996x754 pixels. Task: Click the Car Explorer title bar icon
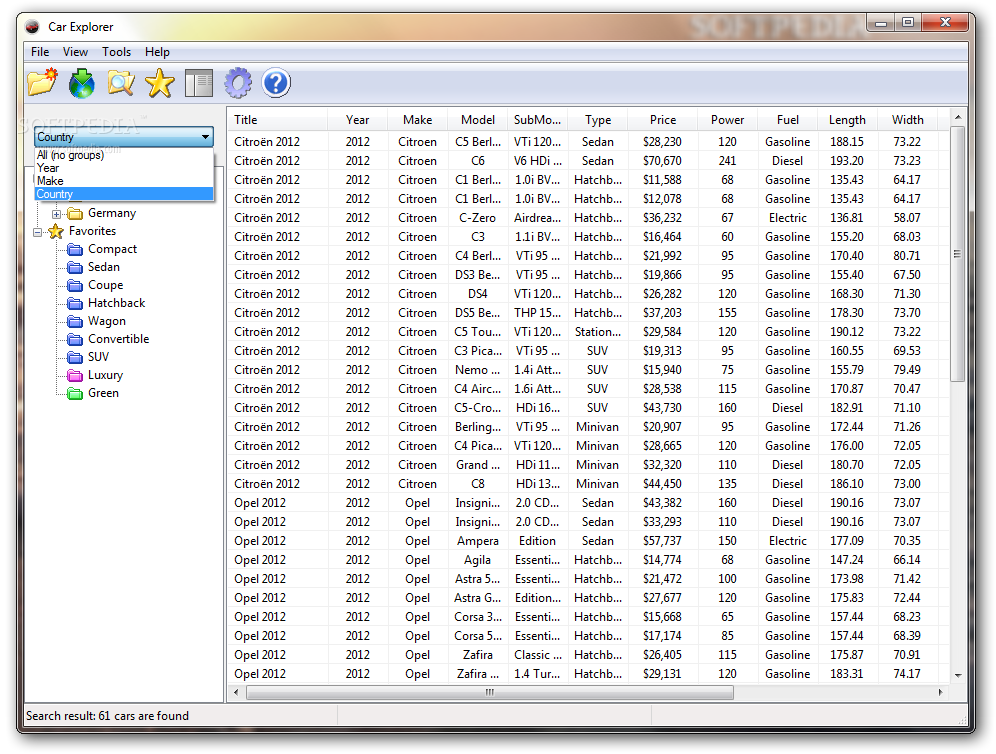coord(32,27)
